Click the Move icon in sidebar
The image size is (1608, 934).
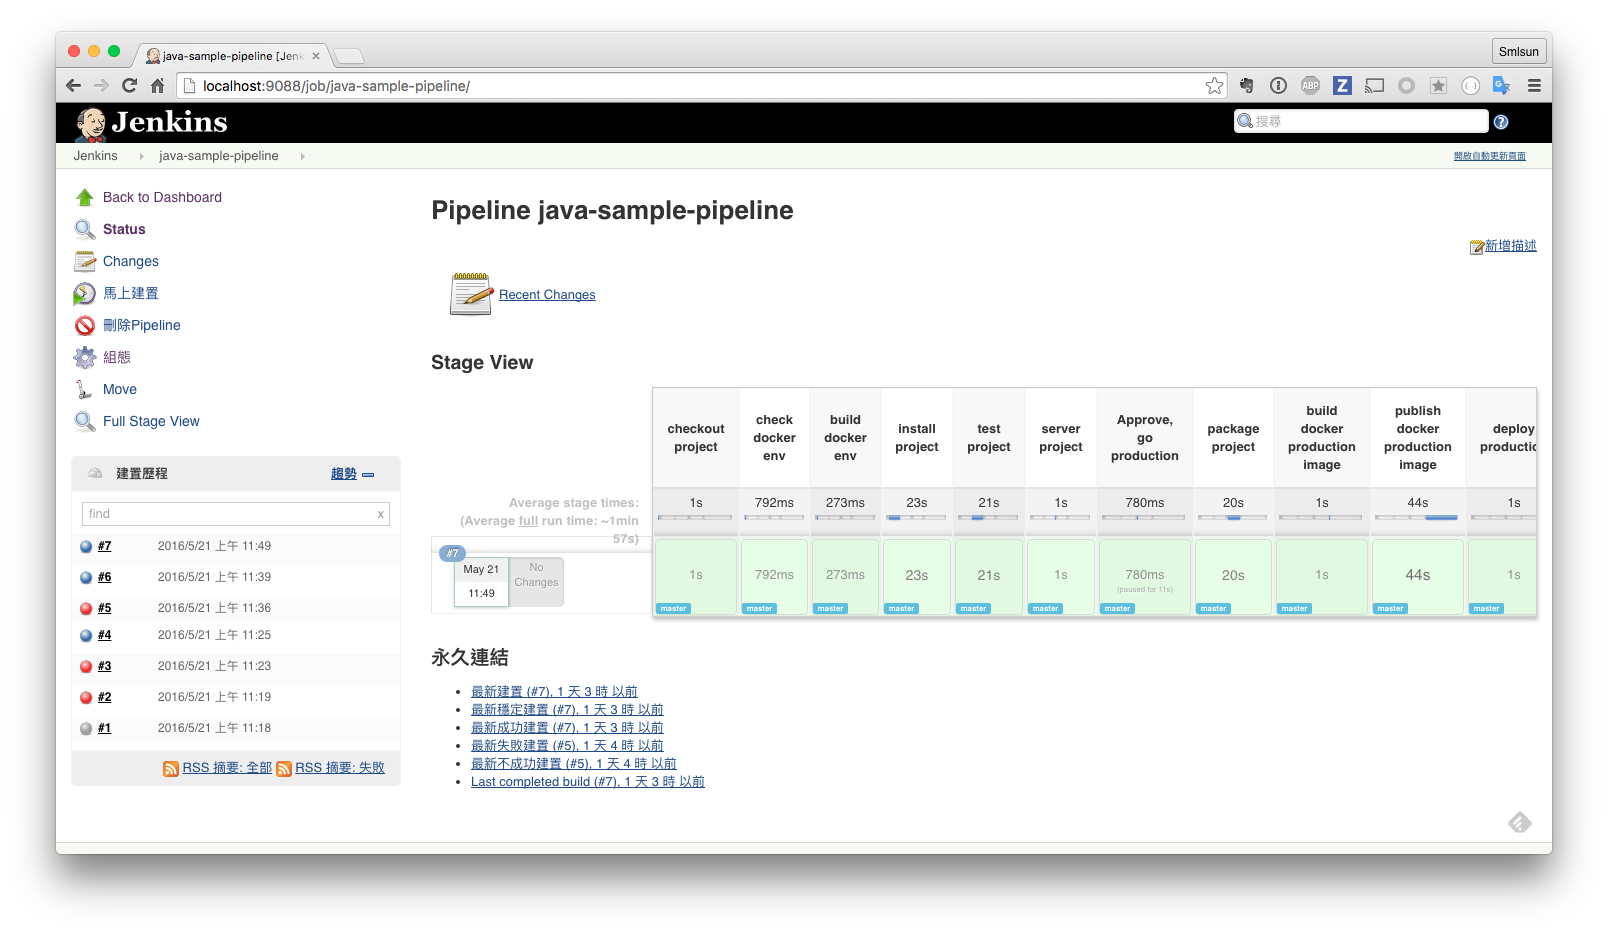(x=85, y=390)
